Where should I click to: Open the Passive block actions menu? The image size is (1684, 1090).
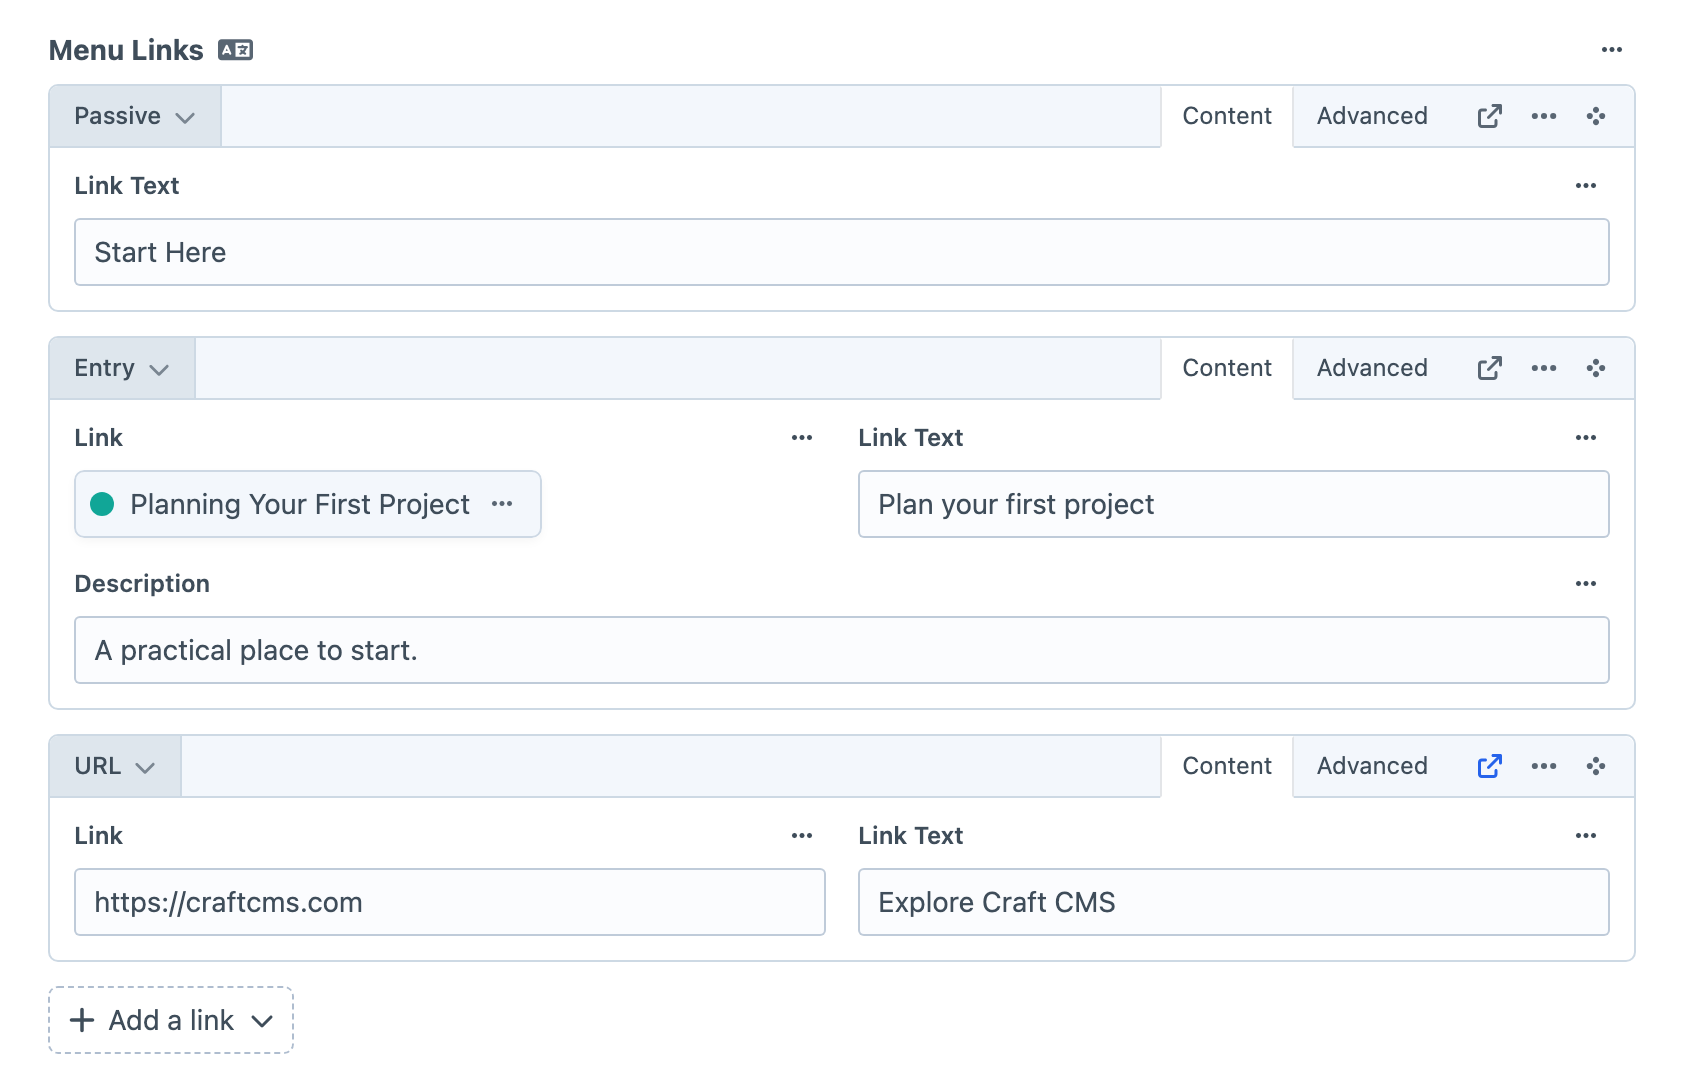pos(1543,116)
